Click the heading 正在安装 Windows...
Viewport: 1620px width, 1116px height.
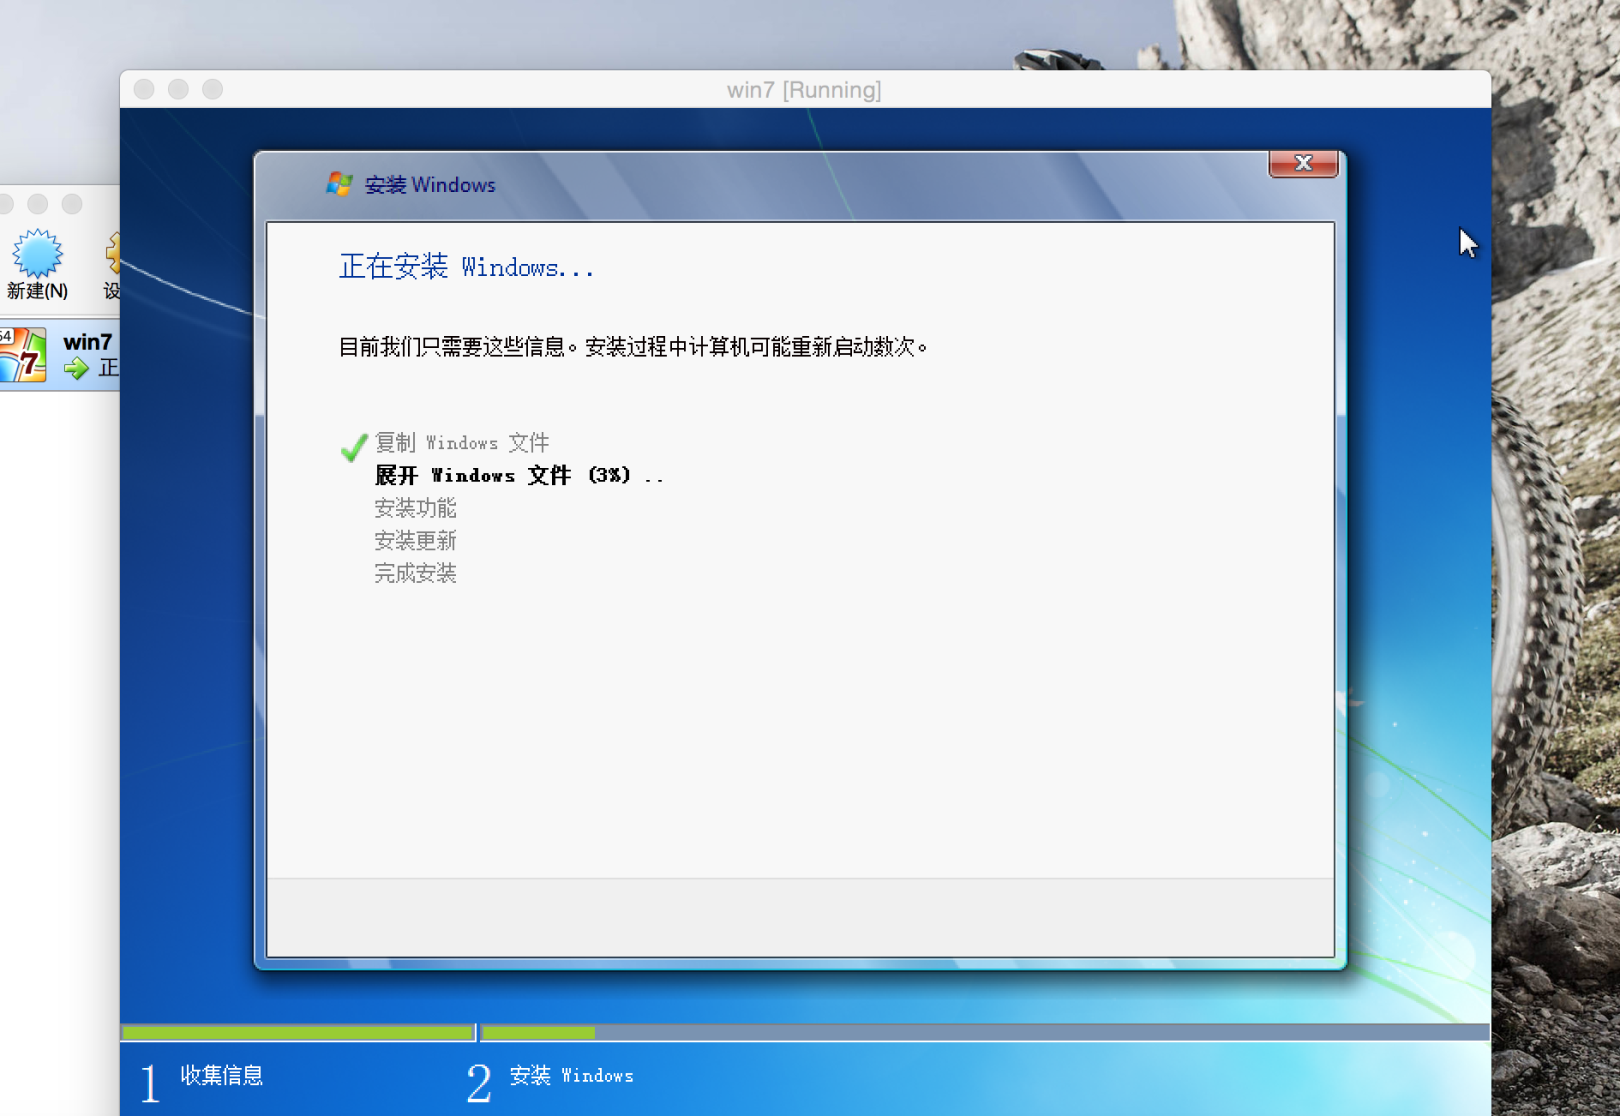click(466, 267)
